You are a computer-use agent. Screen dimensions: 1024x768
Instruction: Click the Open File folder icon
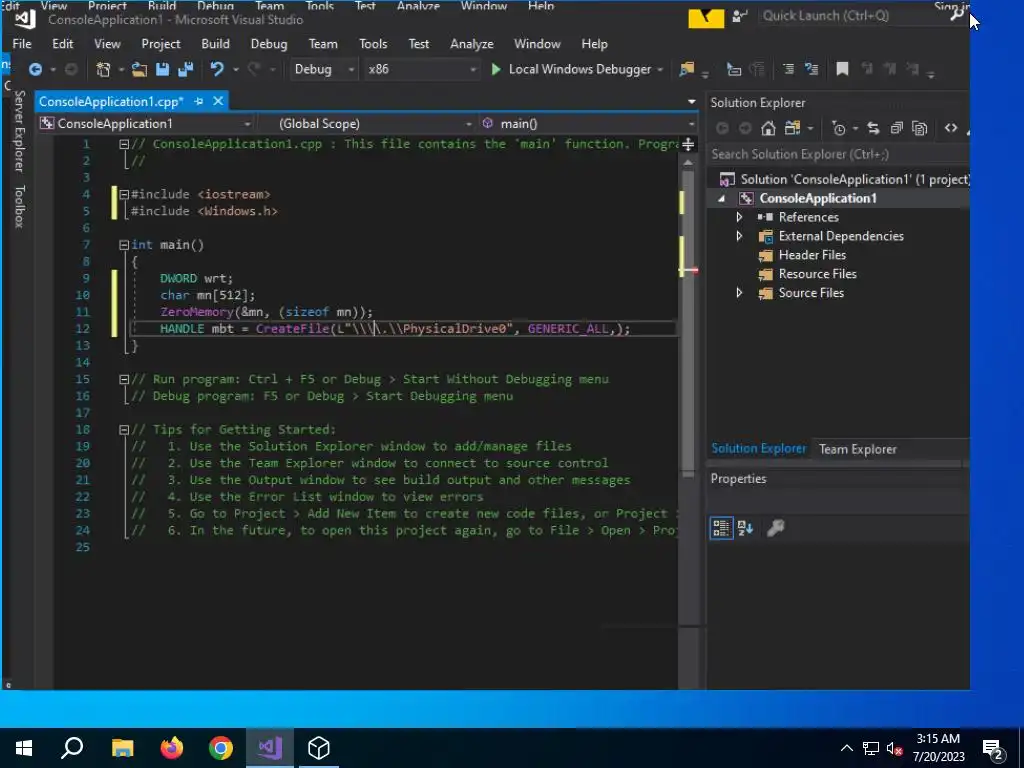coord(139,69)
